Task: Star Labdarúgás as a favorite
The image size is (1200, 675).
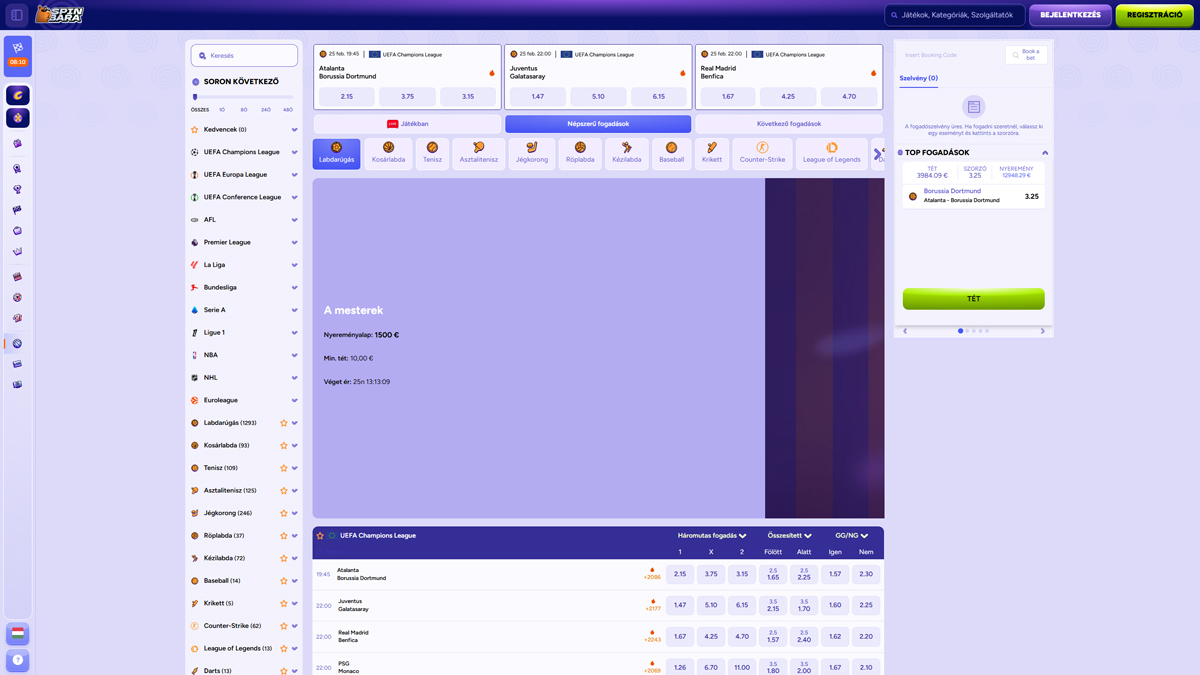Action: coord(284,423)
